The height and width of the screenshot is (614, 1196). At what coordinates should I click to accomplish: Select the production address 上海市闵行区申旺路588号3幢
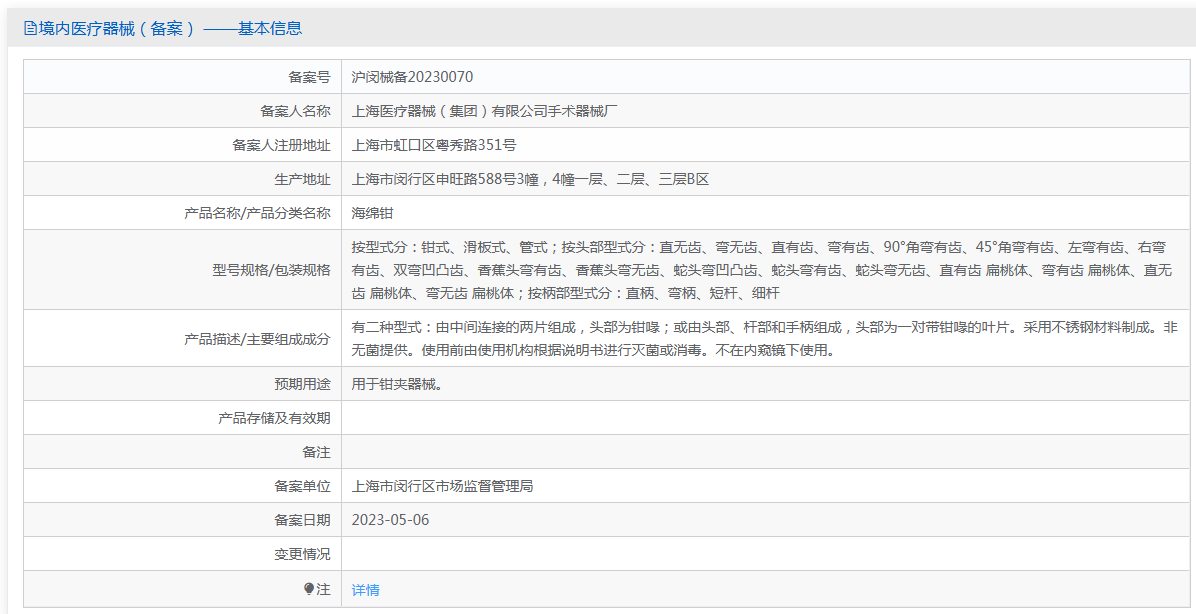click(x=445, y=179)
